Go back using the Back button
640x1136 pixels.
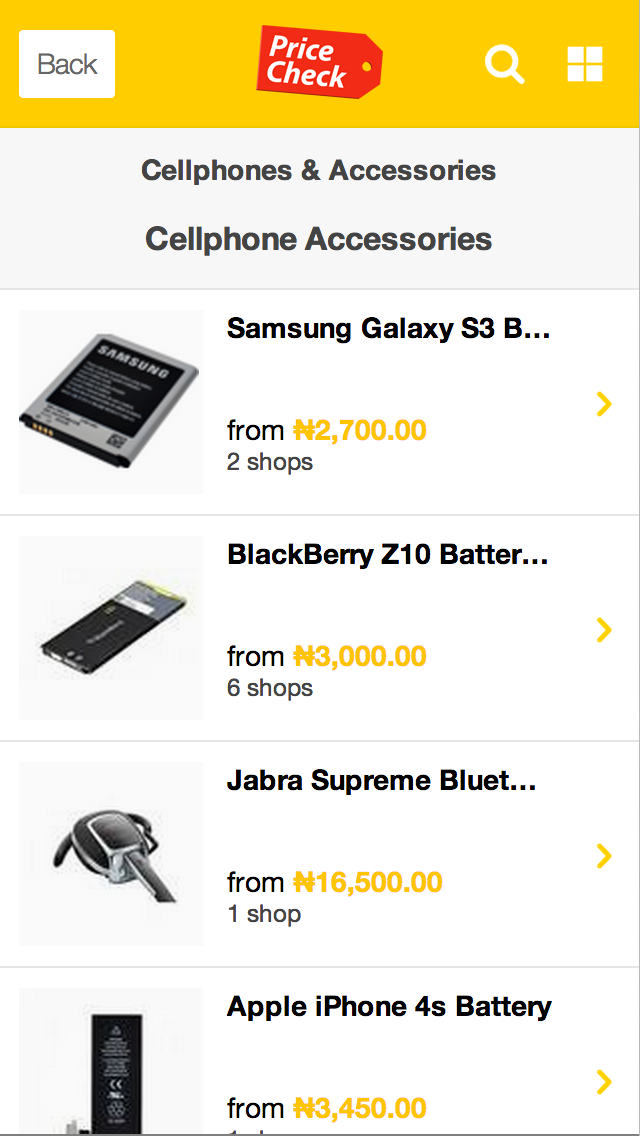point(67,64)
